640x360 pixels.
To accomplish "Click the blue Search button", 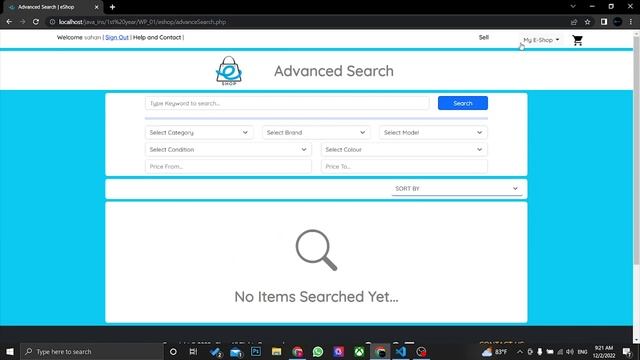I will [x=462, y=103].
